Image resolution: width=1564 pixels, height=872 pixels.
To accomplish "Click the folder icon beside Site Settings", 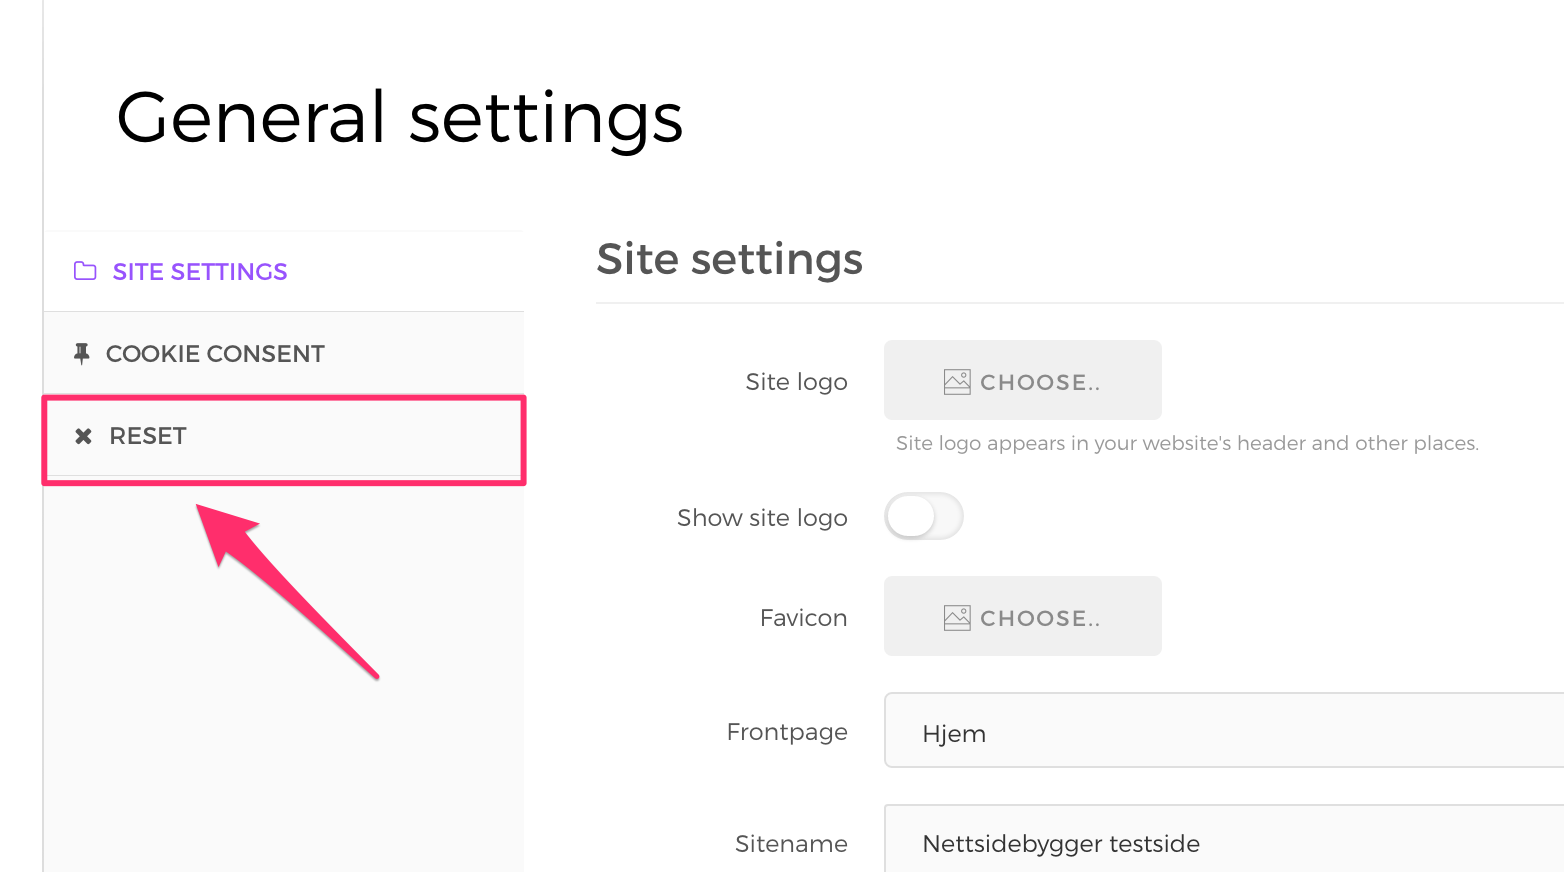I will tap(85, 271).
